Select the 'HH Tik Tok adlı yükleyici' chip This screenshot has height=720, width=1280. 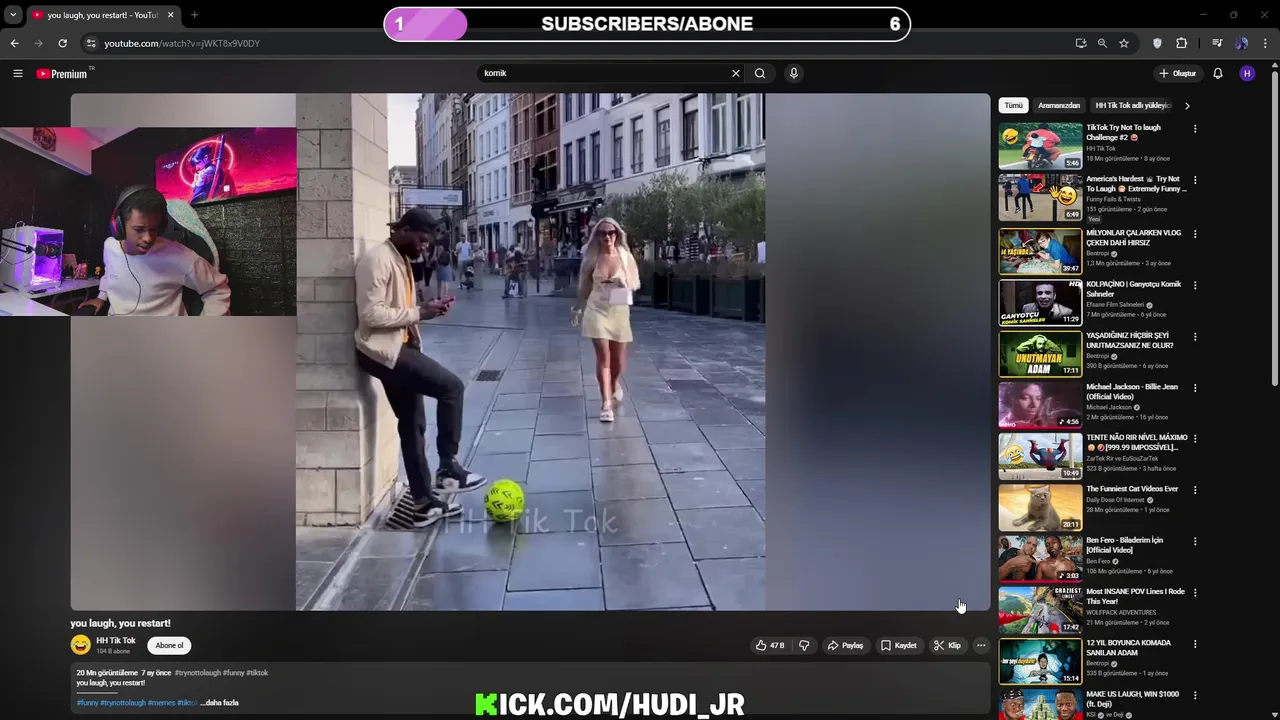pos(1133,105)
